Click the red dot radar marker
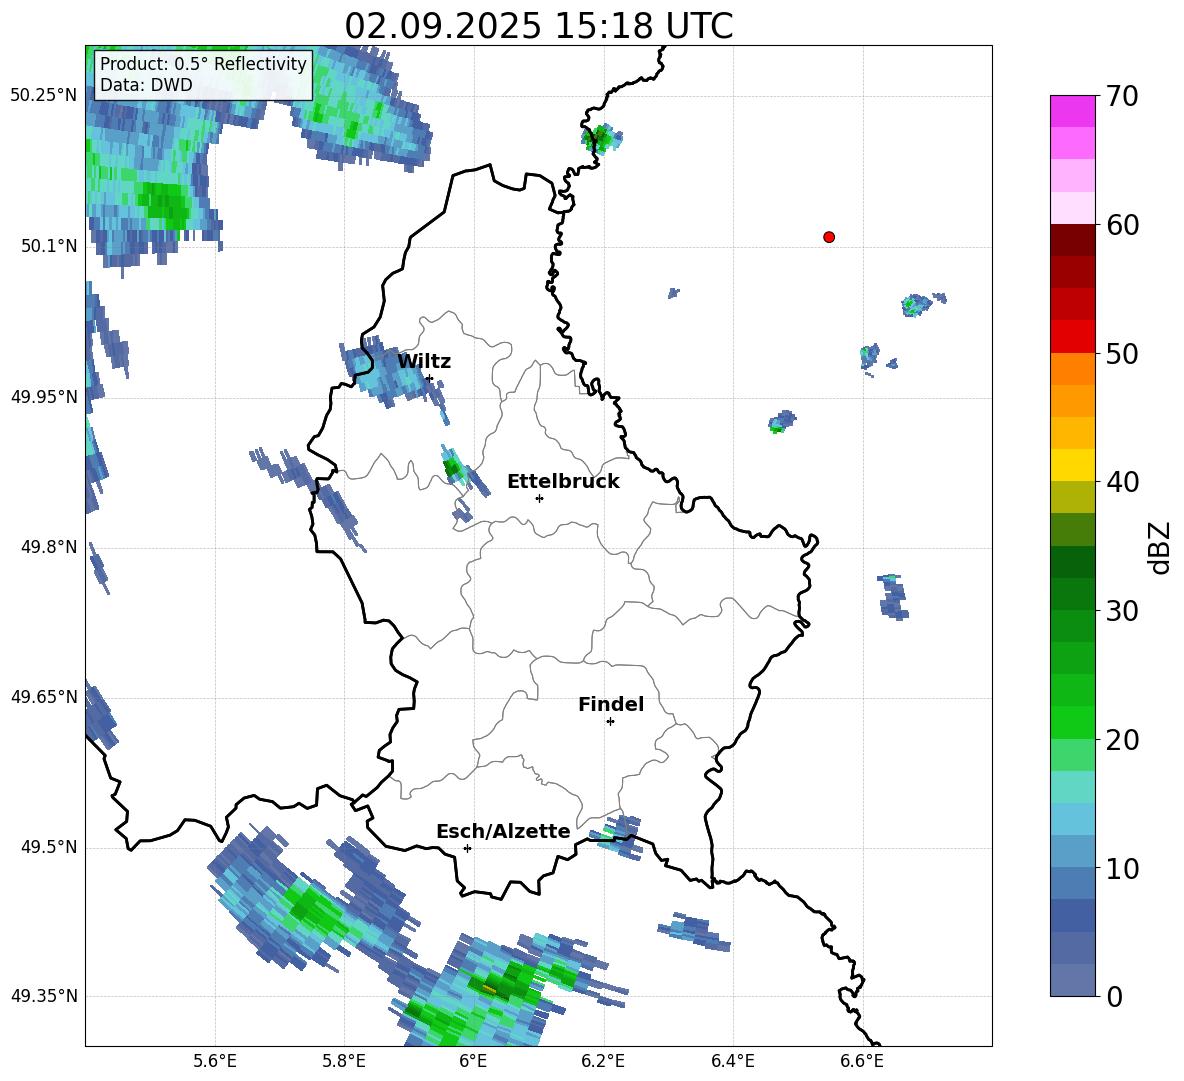This screenshot has width=1184, height=1081. (829, 237)
